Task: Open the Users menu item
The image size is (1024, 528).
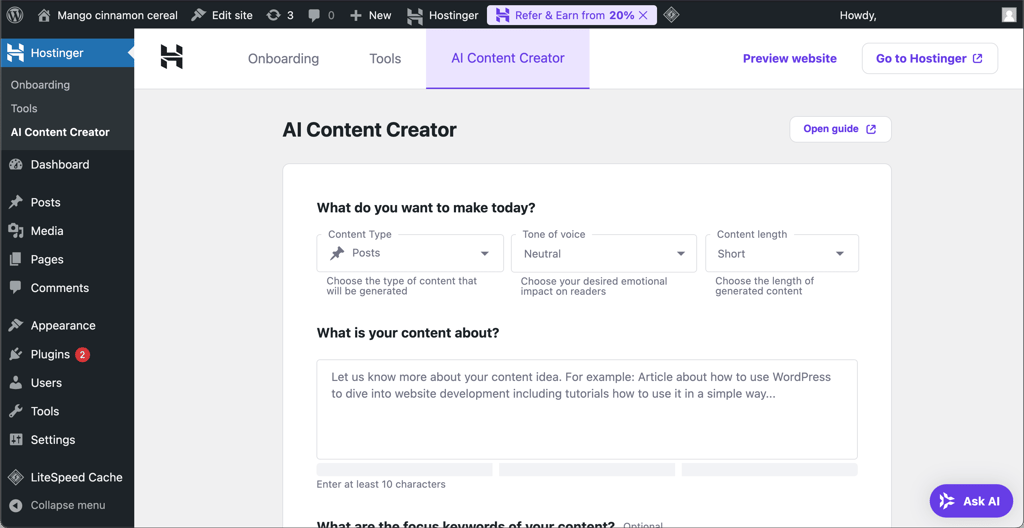Action: click(67, 383)
